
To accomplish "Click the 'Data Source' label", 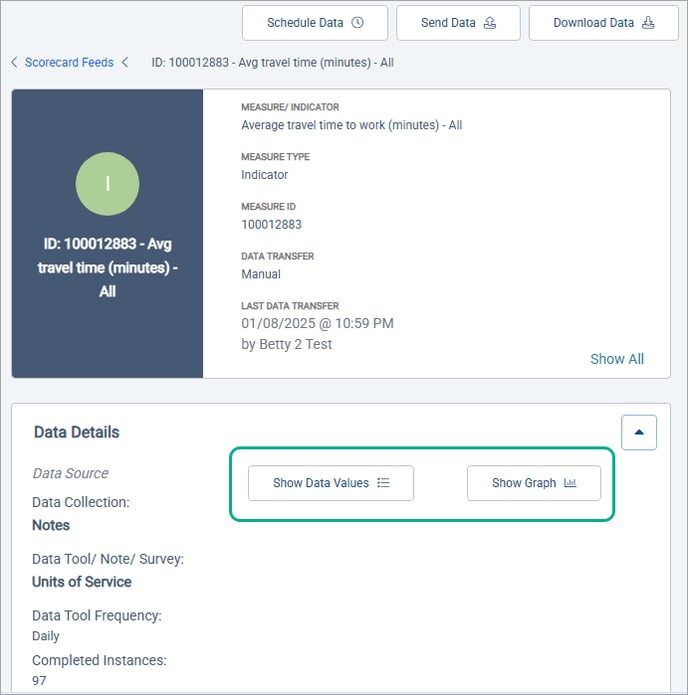I will click(70, 473).
